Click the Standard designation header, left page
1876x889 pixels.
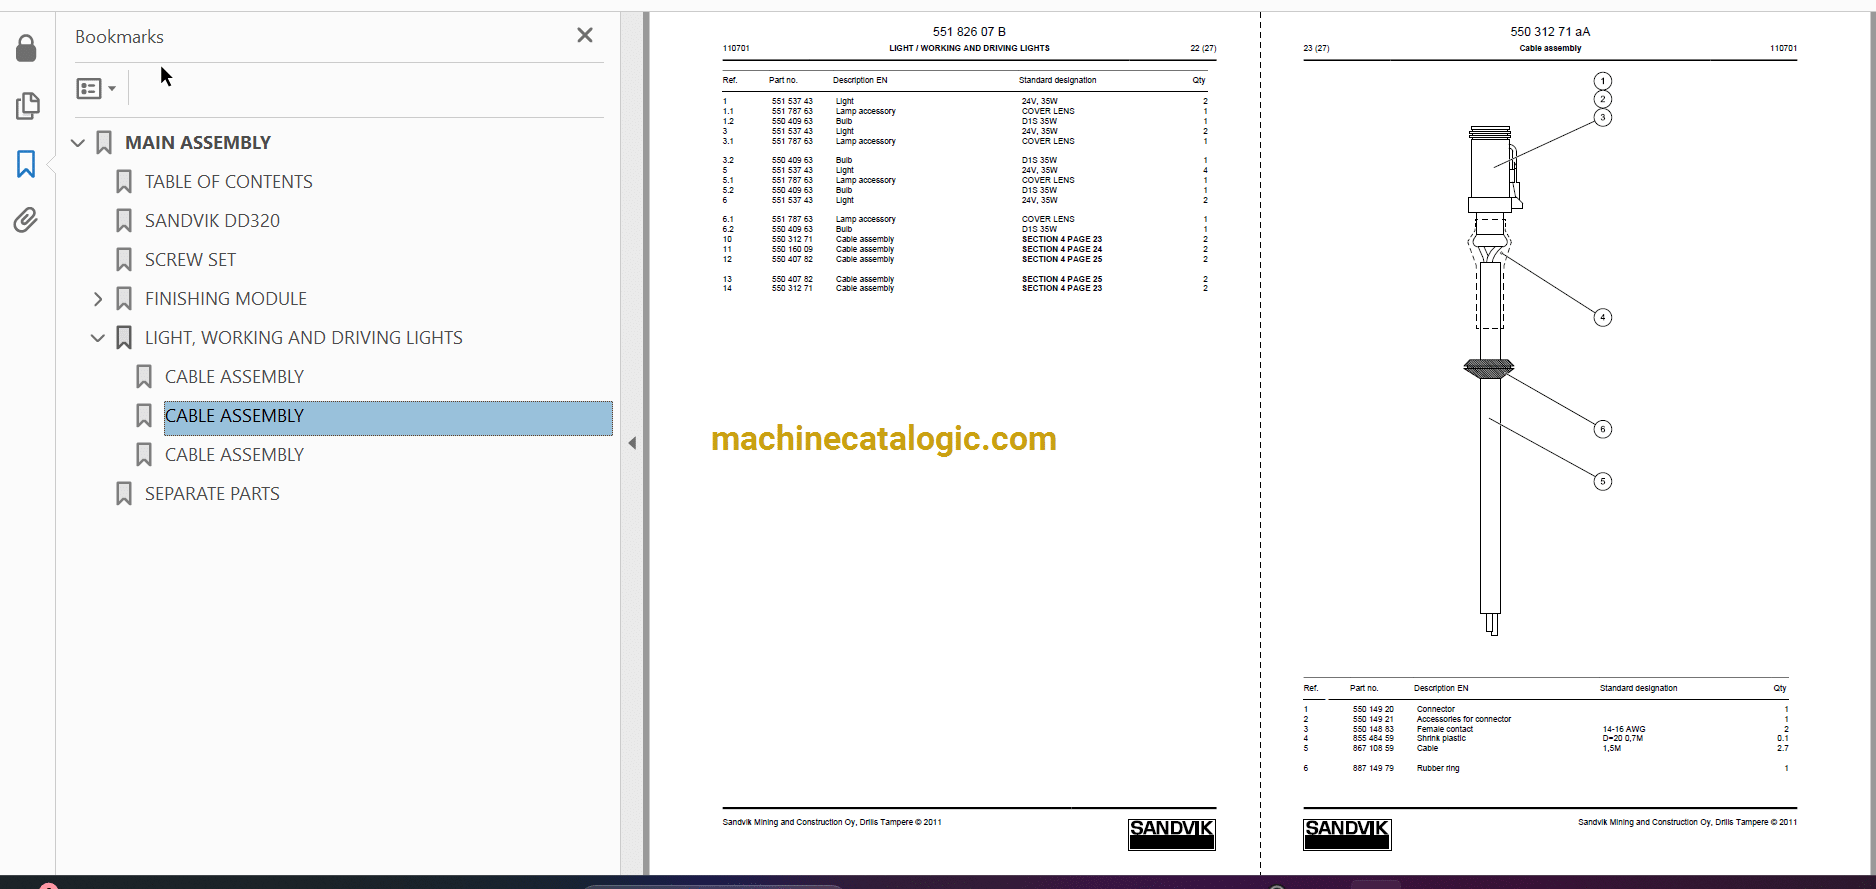point(1057,80)
